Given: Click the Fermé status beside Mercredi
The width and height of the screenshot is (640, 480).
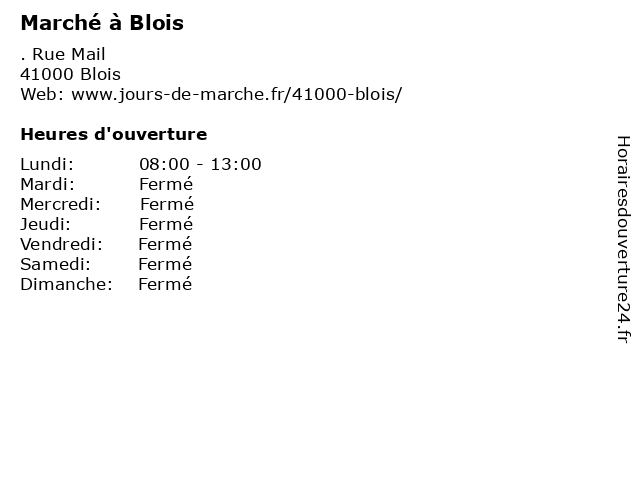Looking at the screenshot, I should point(167,204).
